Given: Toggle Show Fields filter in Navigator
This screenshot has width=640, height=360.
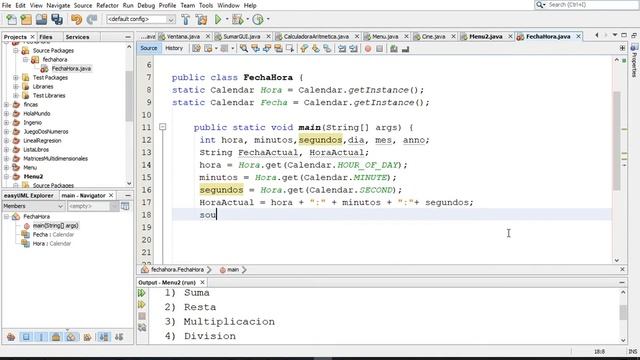Looking at the screenshot, I should coord(26,337).
